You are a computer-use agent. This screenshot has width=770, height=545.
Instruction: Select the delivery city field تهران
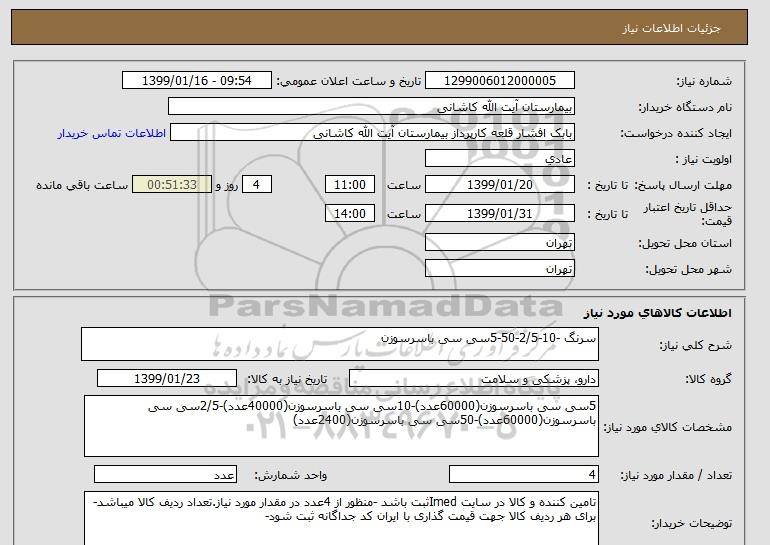(x=499, y=269)
